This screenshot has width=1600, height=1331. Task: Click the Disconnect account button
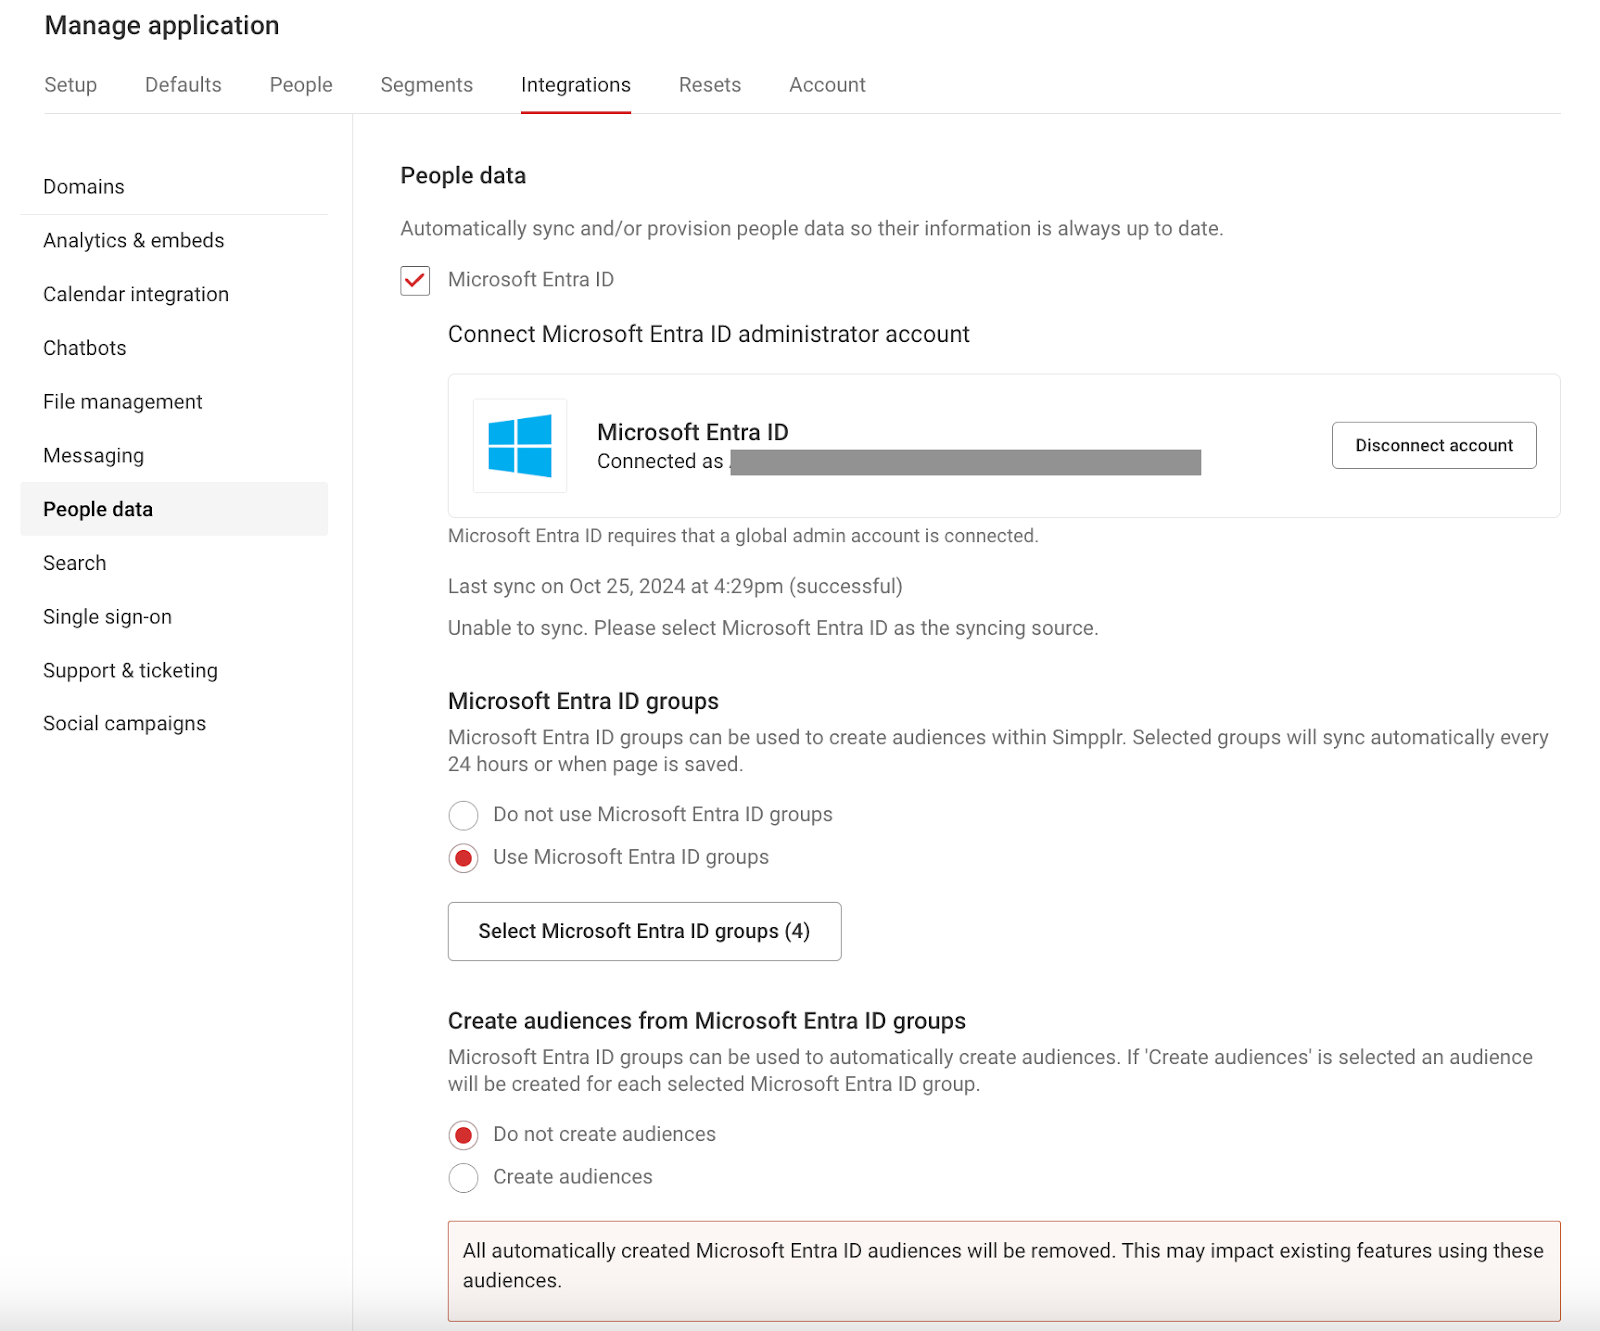click(x=1434, y=445)
